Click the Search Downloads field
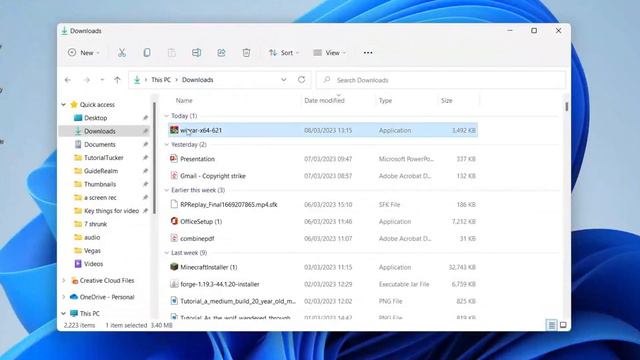Viewport: 640px width, 360px height. (441, 80)
